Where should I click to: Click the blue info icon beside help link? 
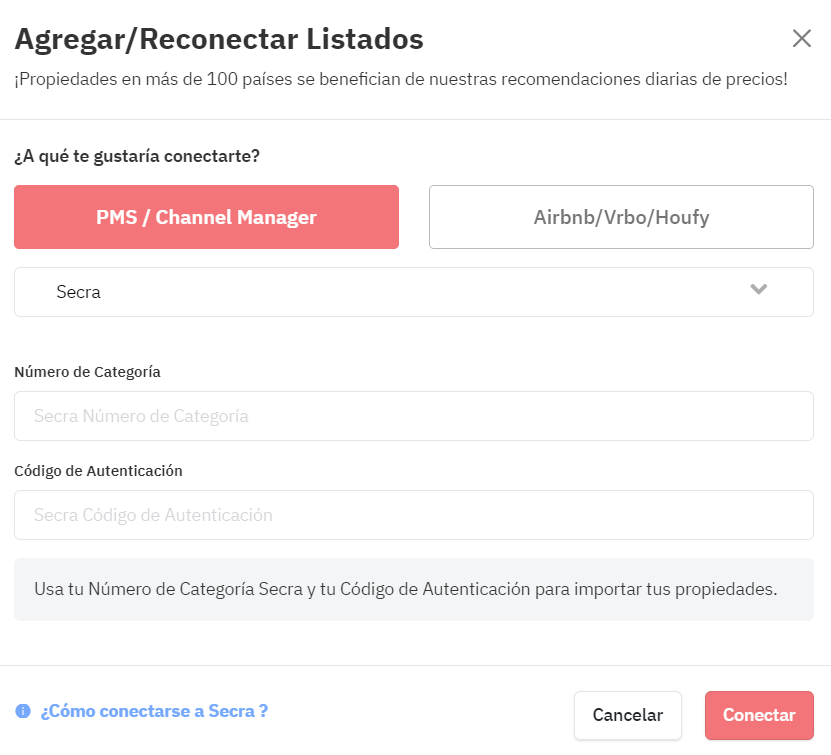pos(23,711)
